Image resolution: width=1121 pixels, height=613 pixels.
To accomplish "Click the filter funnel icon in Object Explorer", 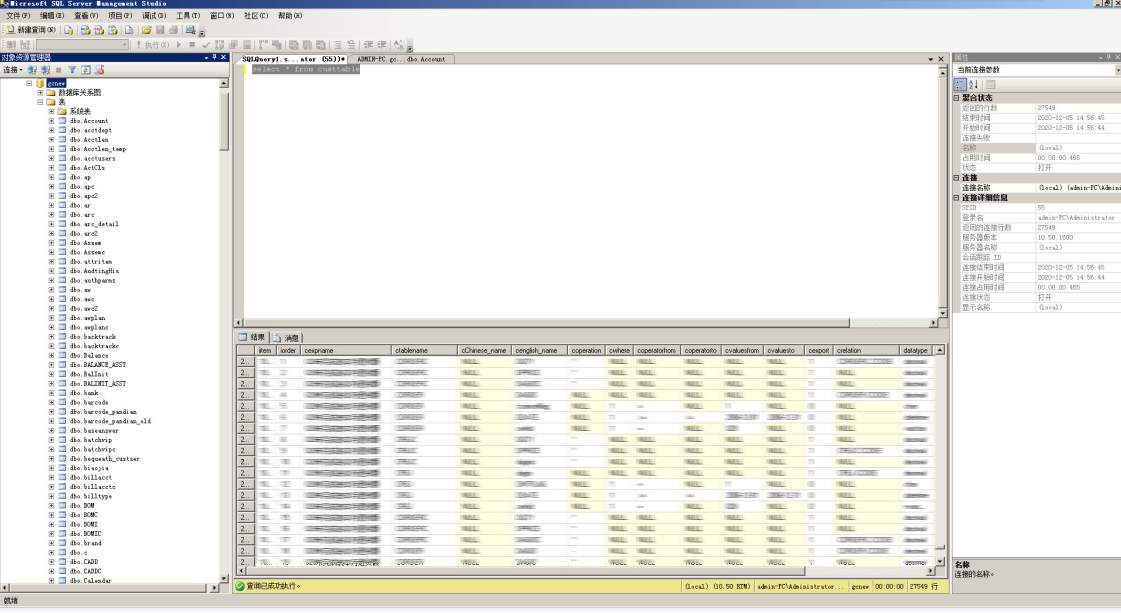I will [x=72, y=70].
